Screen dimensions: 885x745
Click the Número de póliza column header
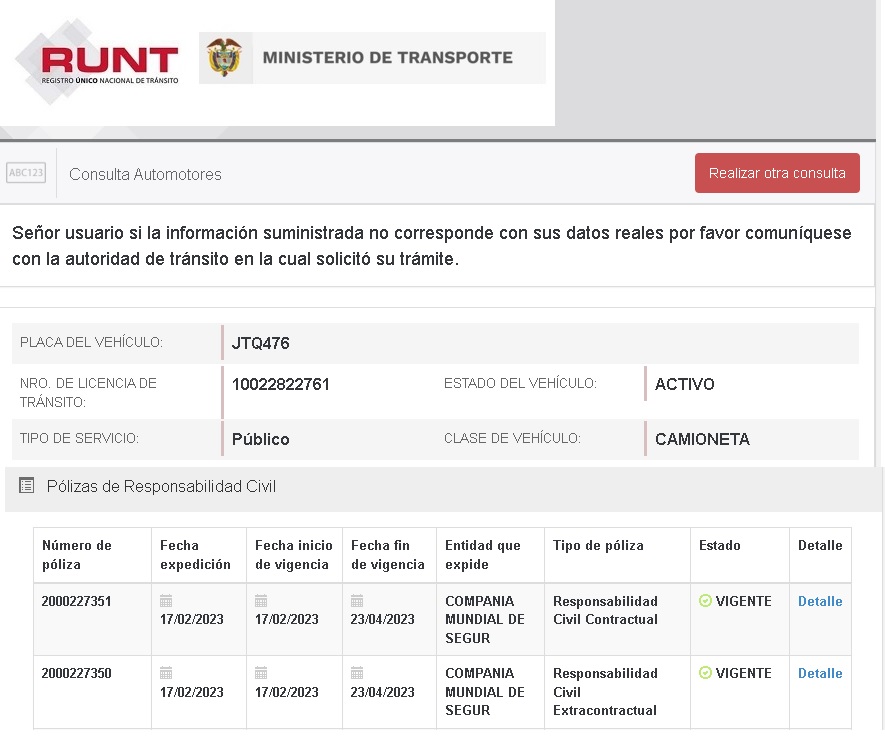pos(77,555)
